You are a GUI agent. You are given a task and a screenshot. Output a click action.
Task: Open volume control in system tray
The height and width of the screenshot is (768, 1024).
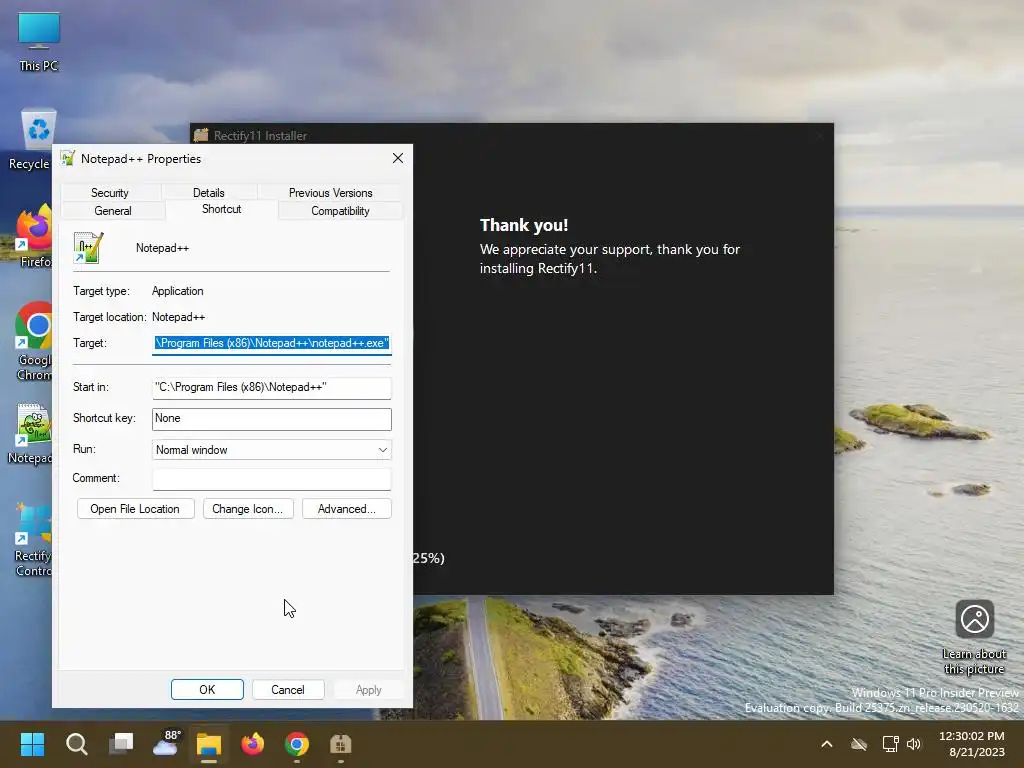pos(914,744)
